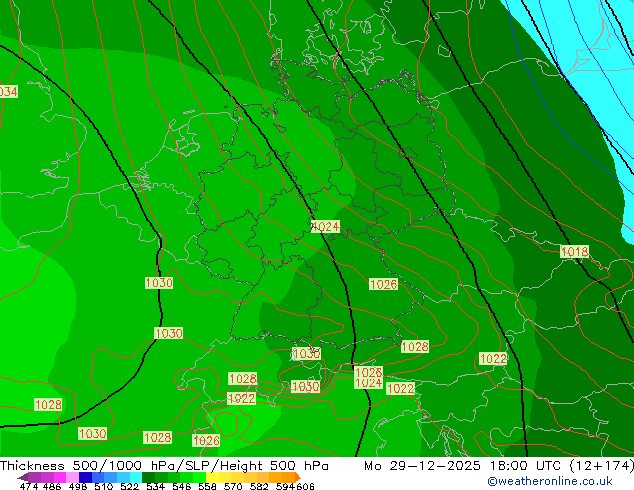
Task: Click the legend value 510
Action: tap(104, 486)
